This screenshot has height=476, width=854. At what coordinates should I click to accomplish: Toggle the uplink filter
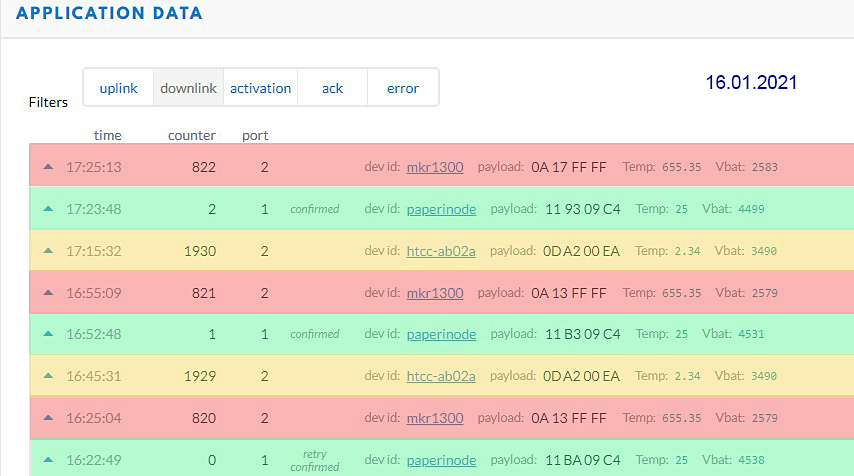pos(118,88)
